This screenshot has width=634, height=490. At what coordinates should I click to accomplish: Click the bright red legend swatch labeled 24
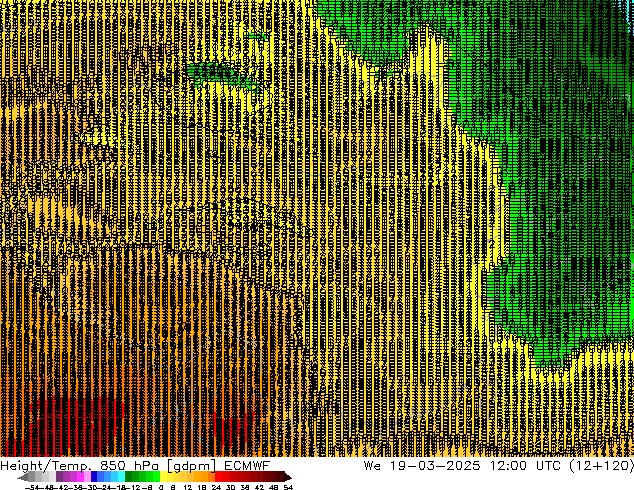[x=218, y=477]
